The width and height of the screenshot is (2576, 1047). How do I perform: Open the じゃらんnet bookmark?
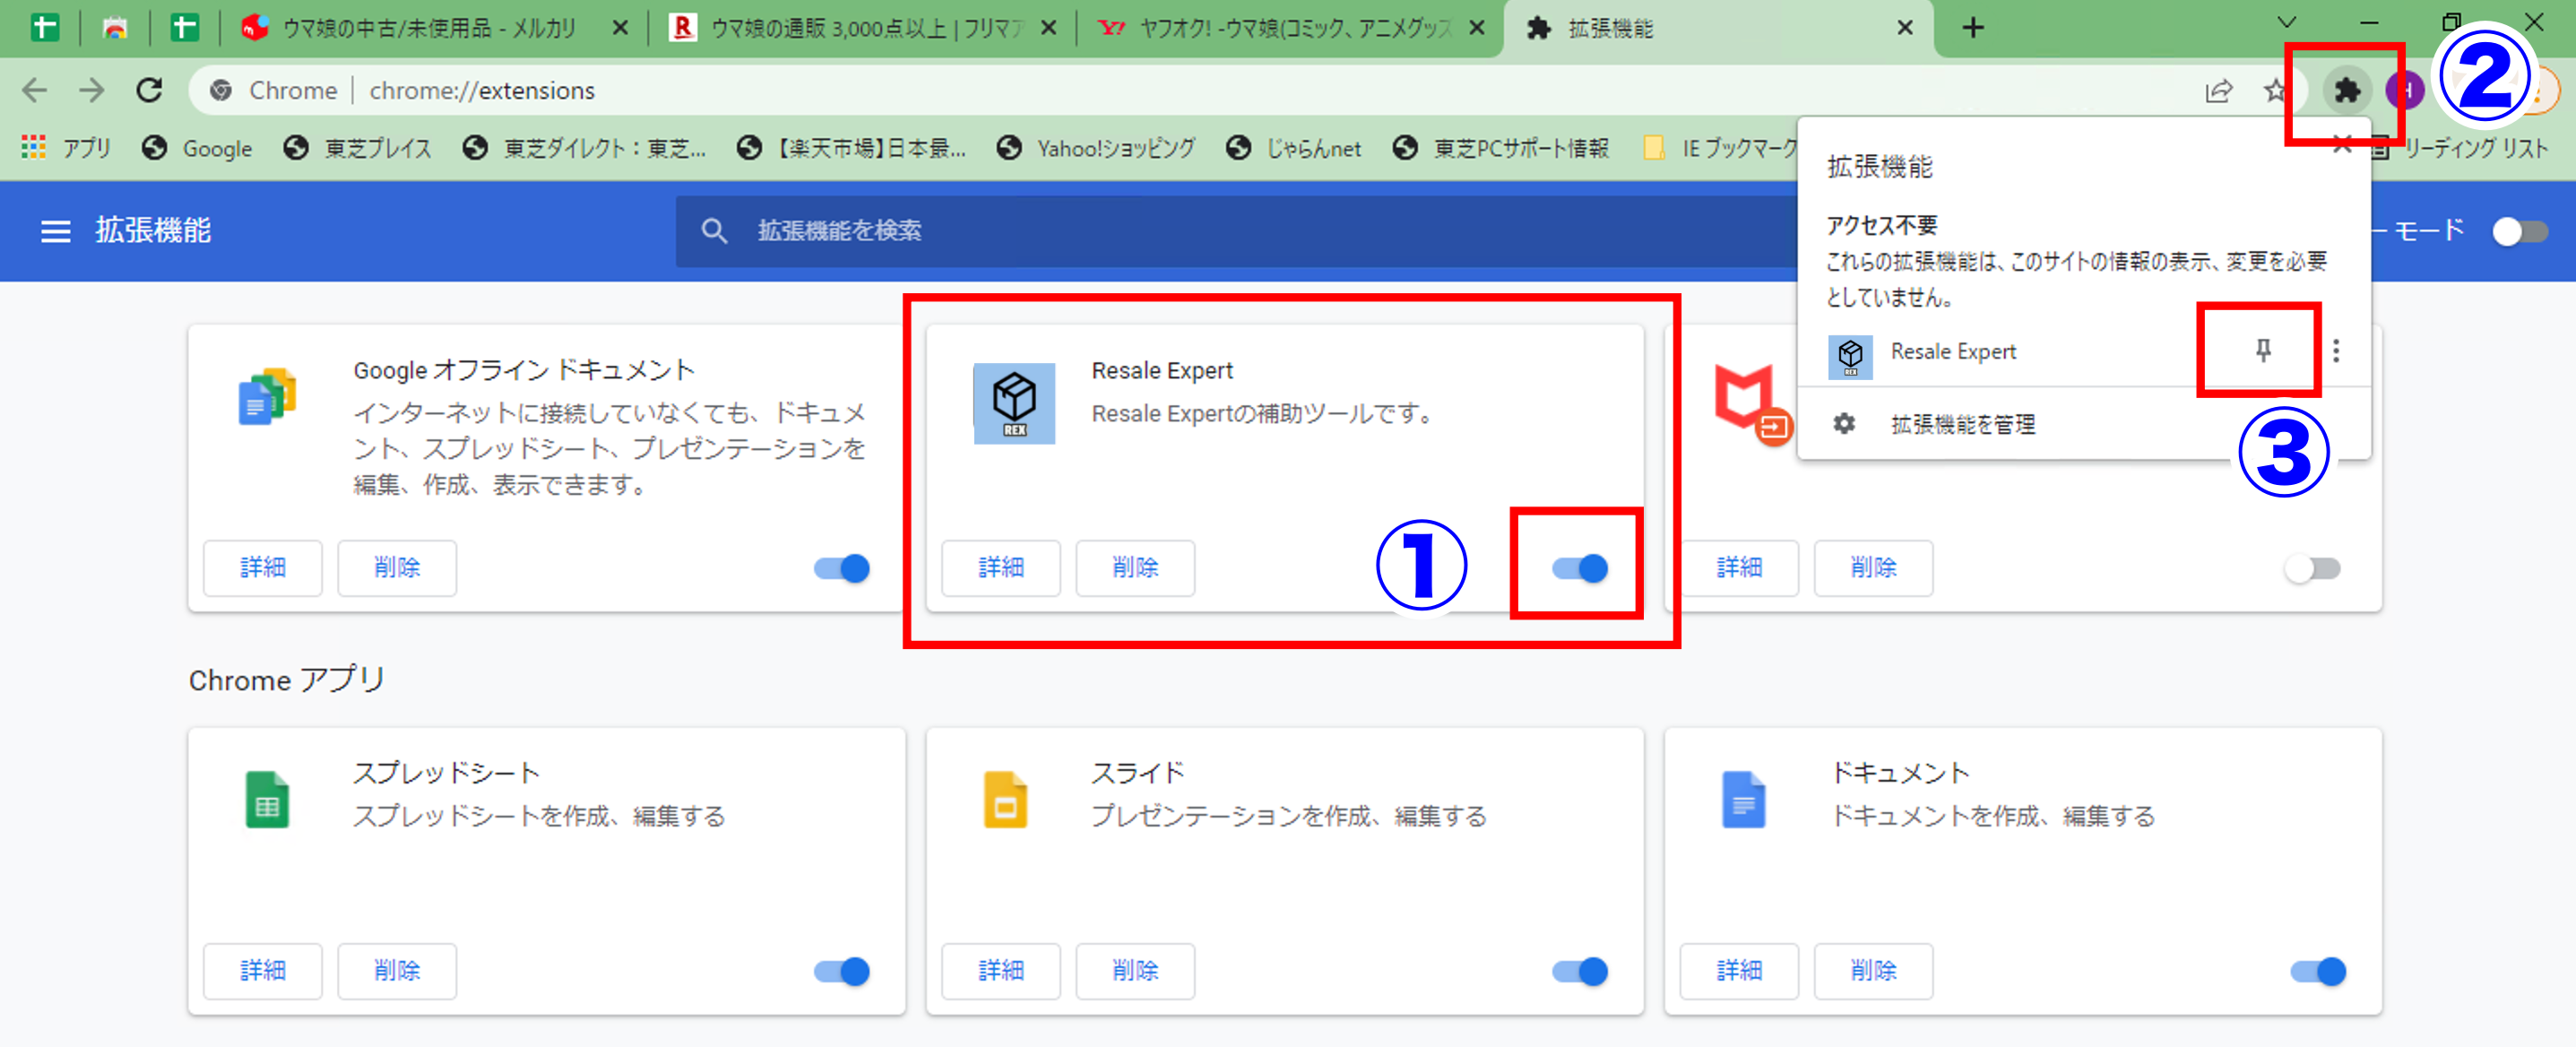(1294, 148)
